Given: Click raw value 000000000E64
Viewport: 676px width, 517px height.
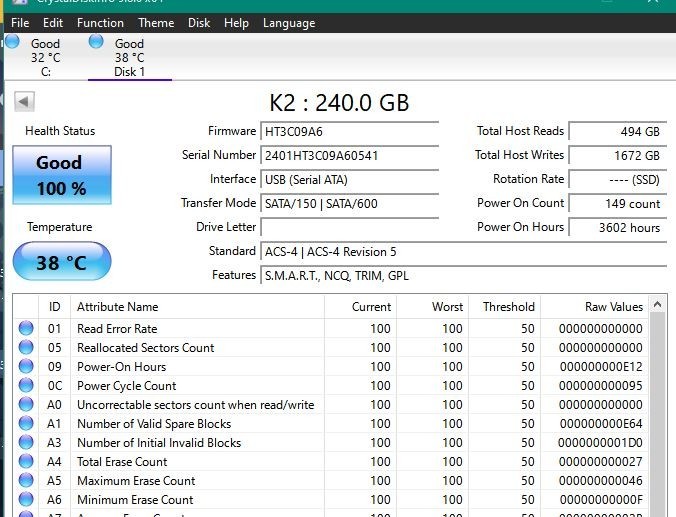Looking at the screenshot, I should (x=601, y=423).
